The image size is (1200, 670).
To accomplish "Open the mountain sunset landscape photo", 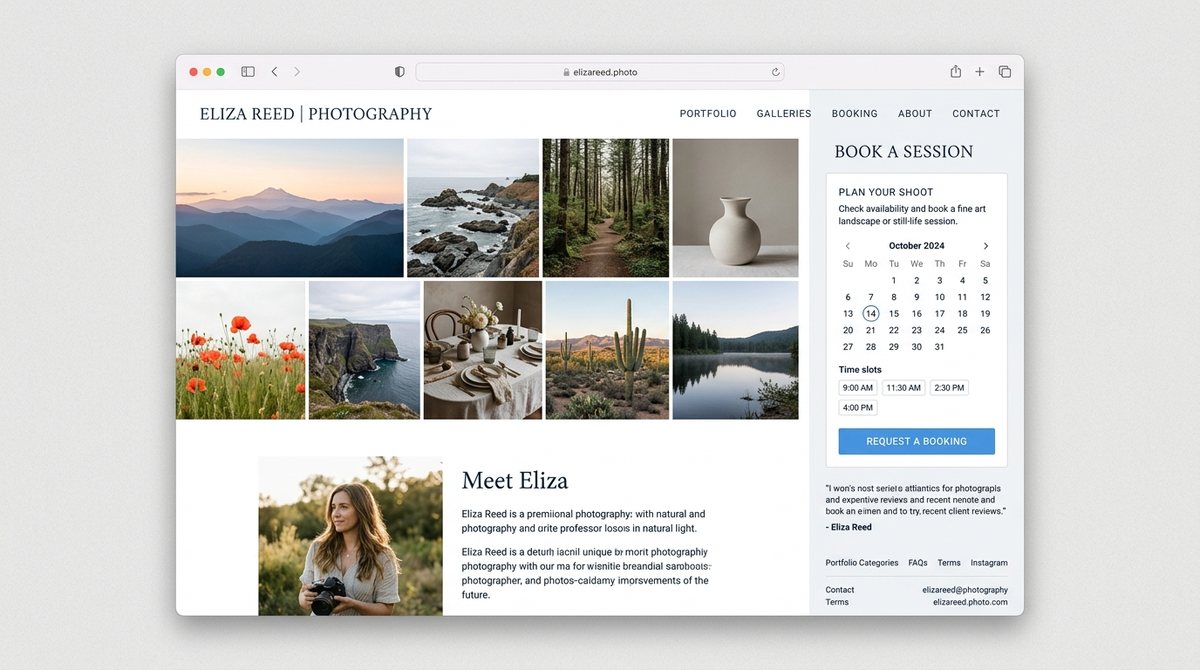I will (290, 208).
